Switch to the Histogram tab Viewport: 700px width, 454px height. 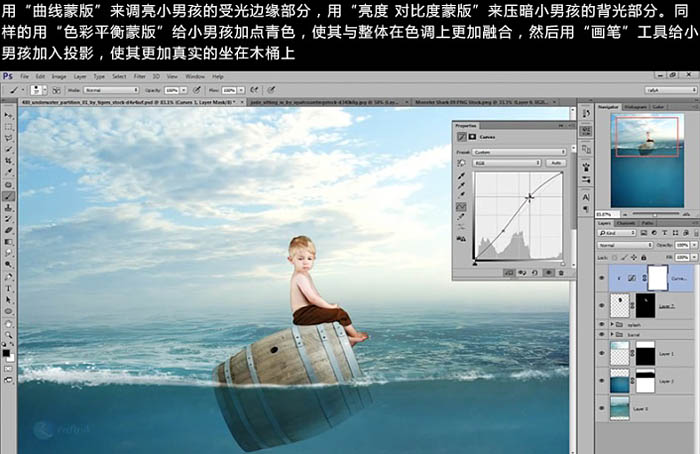pos(635,107)
